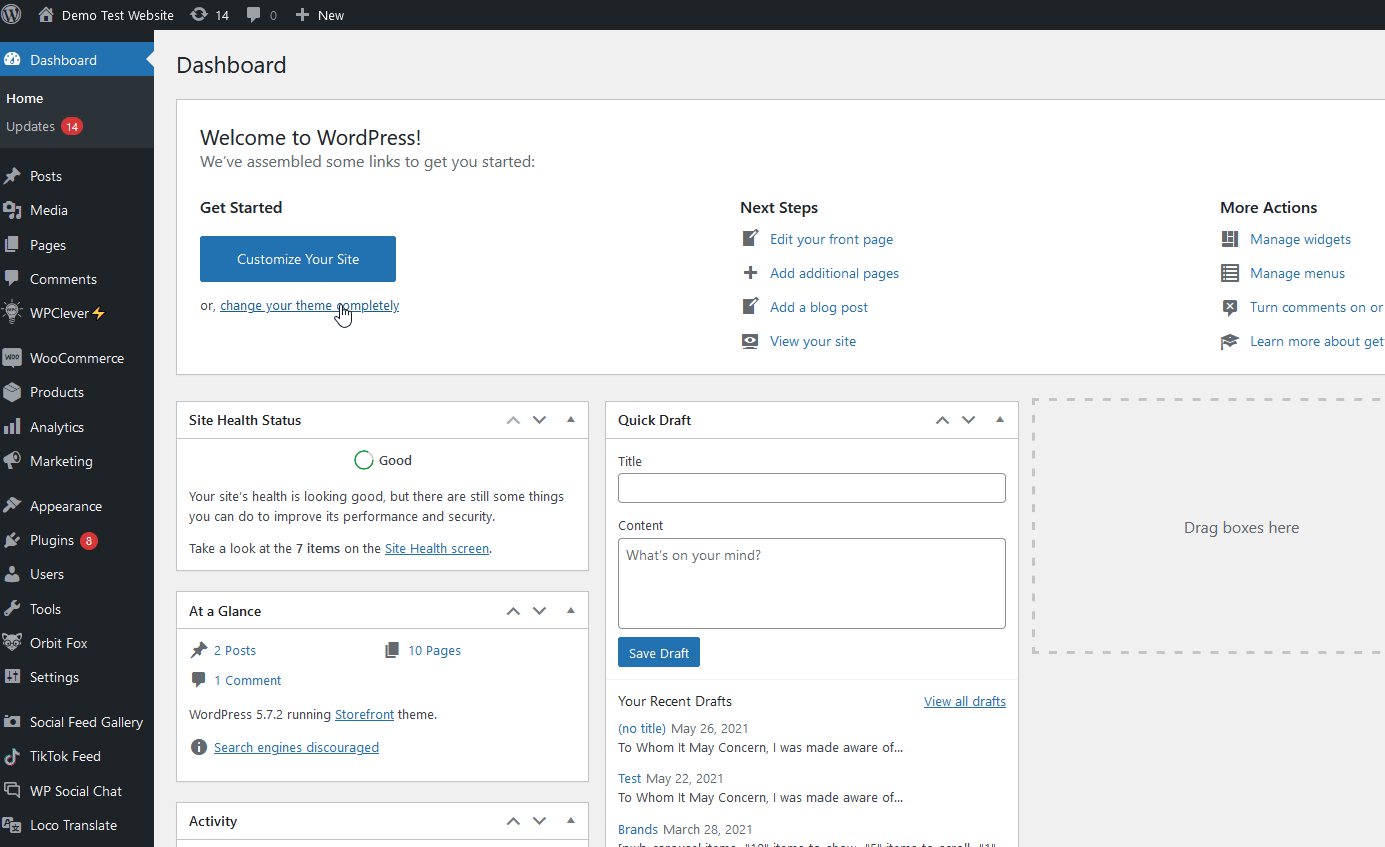1385x847 pixels.
Task: Collapse the At a Glance panel
Action: pos(571,610)
